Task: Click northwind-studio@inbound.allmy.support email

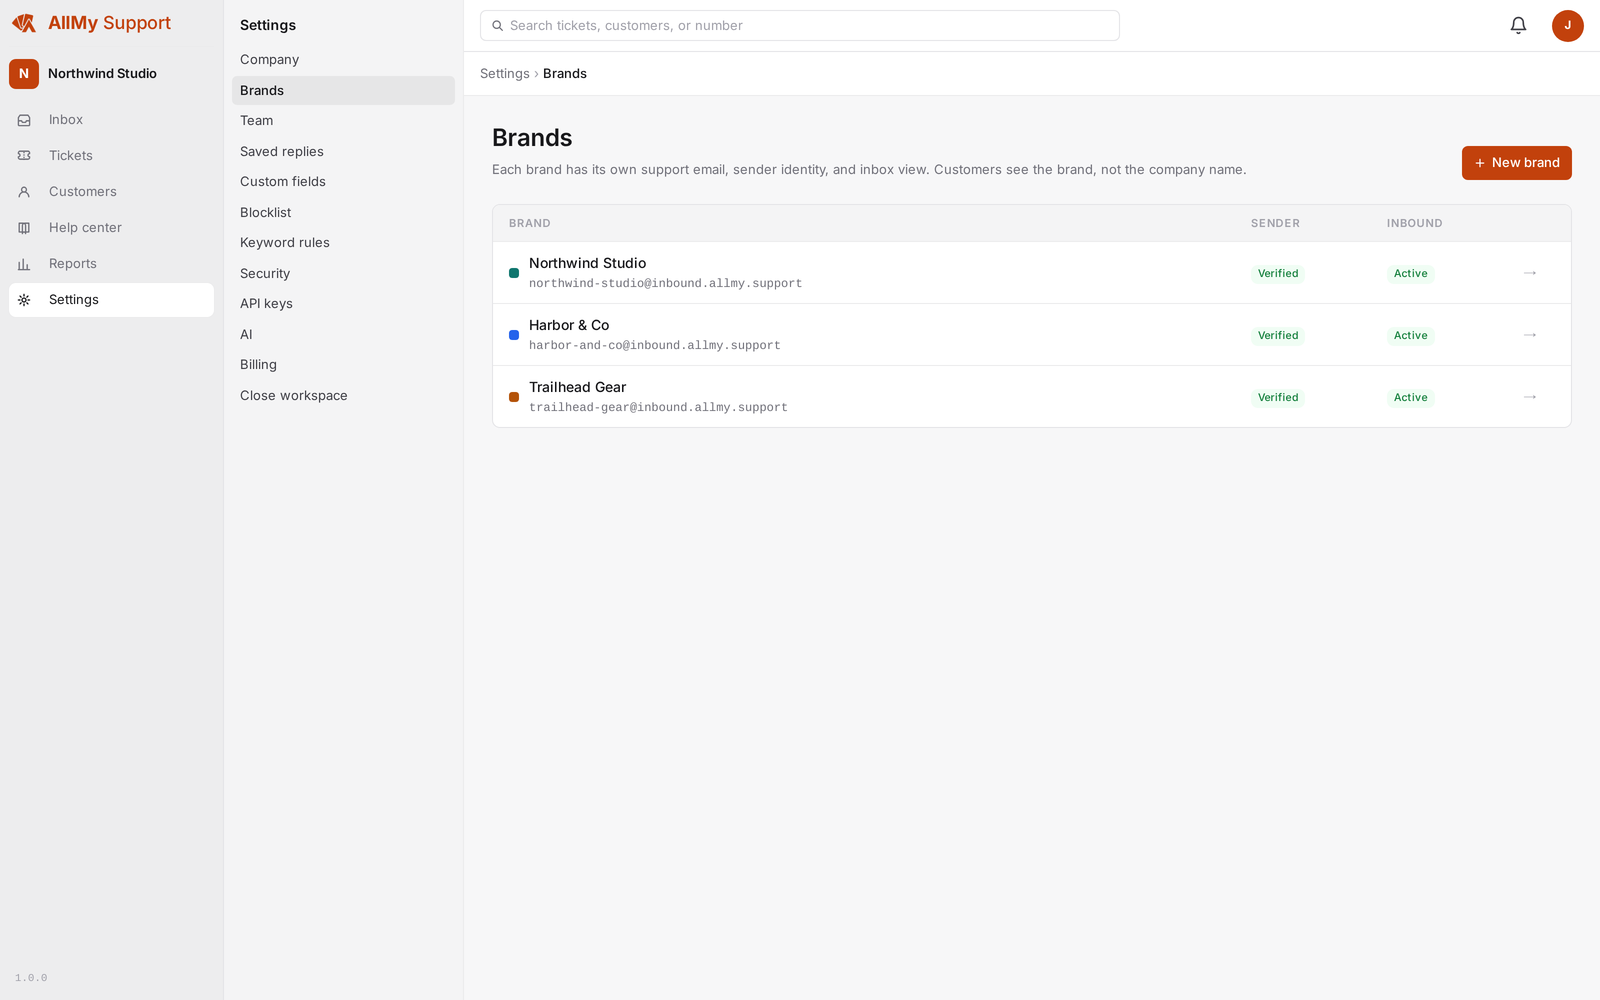Action: pyautogui.click(x=666, y=284)
